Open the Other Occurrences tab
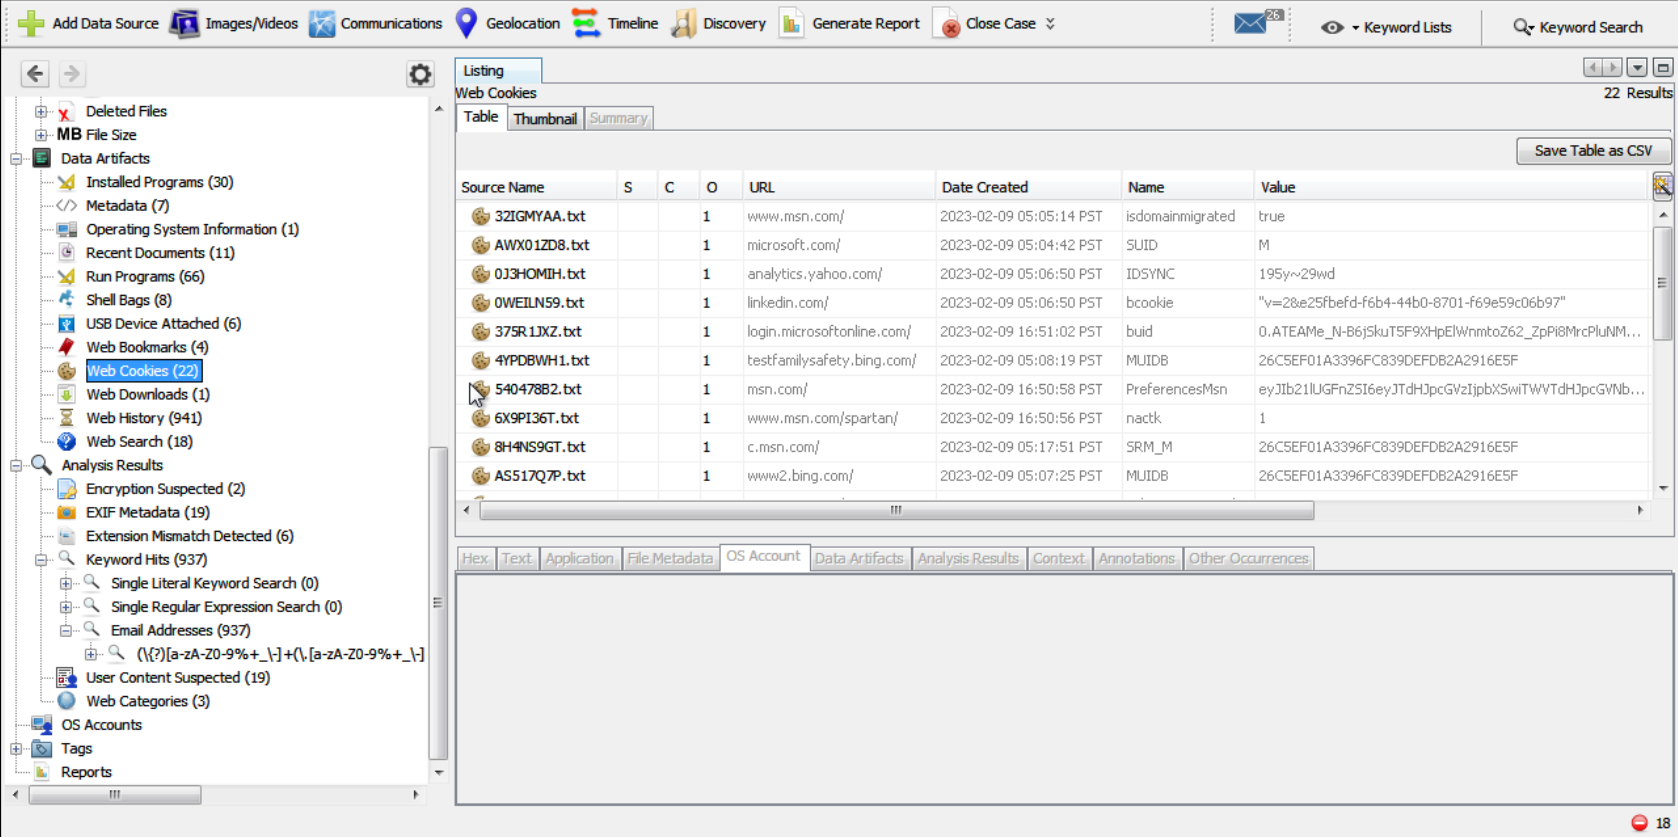1678x837 pixels. (1248, 558)
